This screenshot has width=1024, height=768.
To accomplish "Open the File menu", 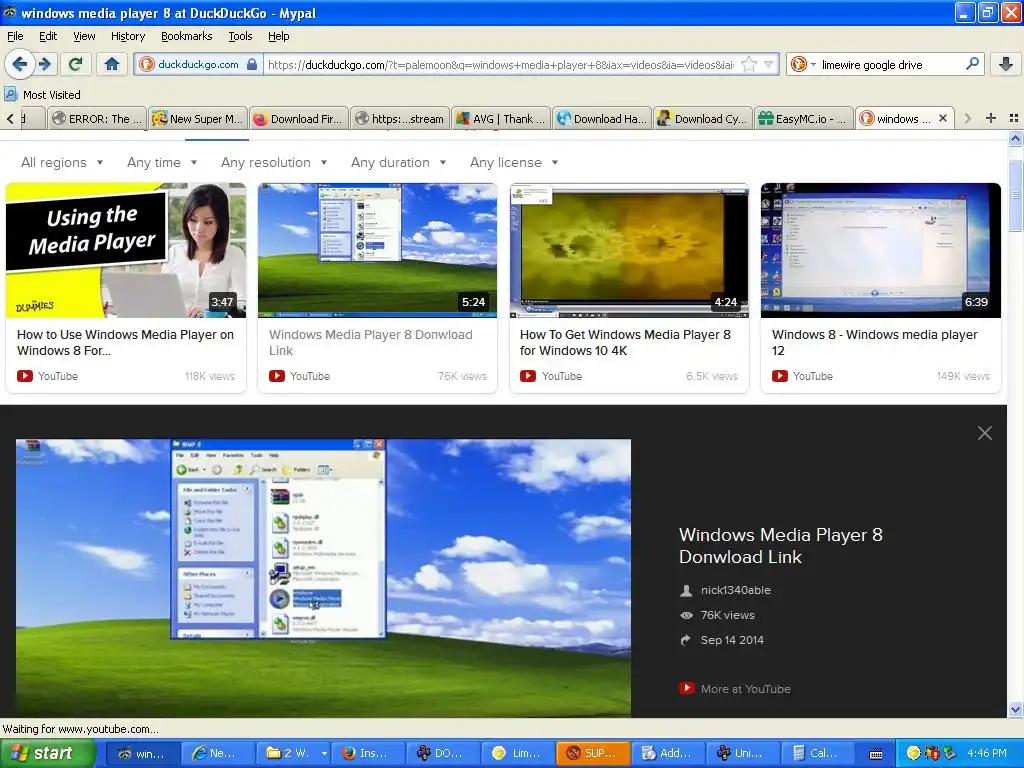I will pyautogui.click(x=15, y=36).
